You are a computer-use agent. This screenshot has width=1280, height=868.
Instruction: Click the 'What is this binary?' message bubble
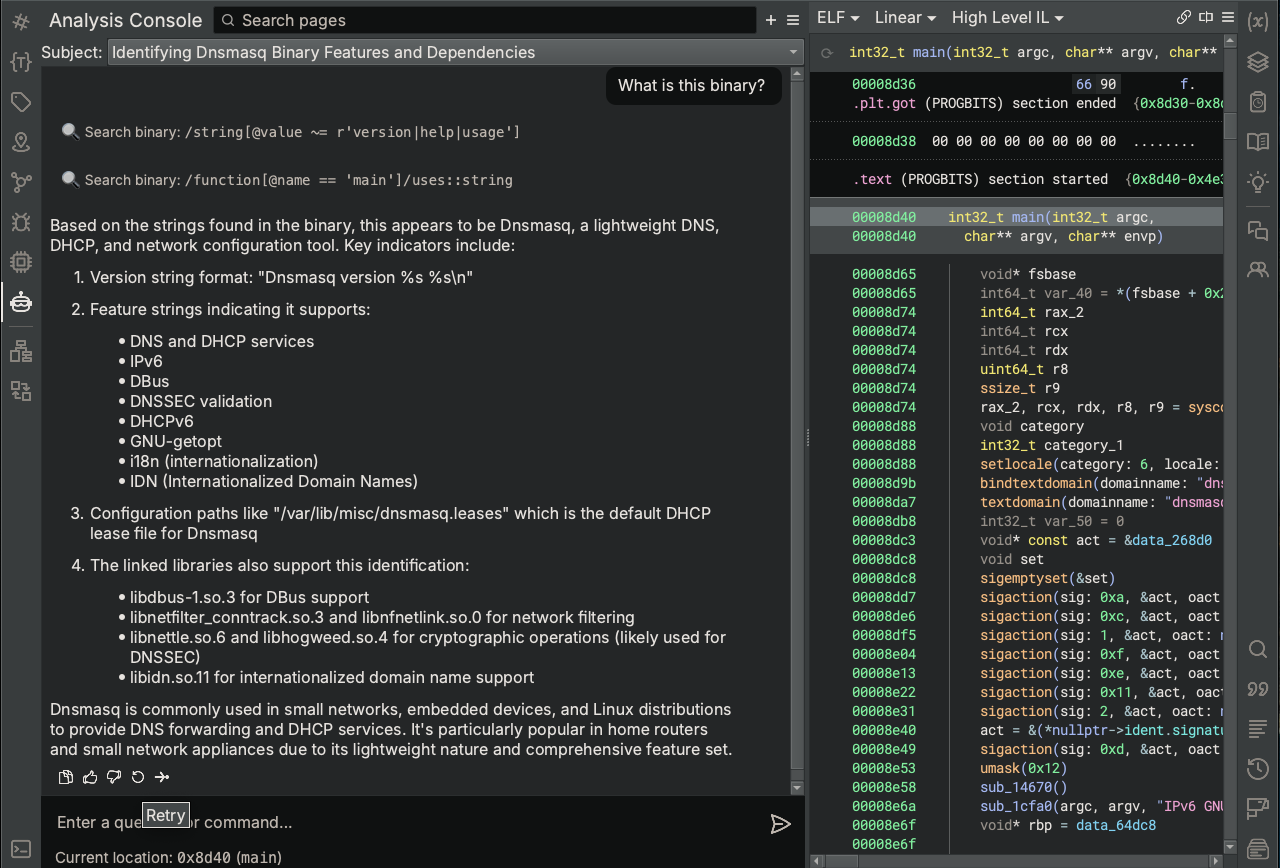pyautogui.click(x=692, y=85)
